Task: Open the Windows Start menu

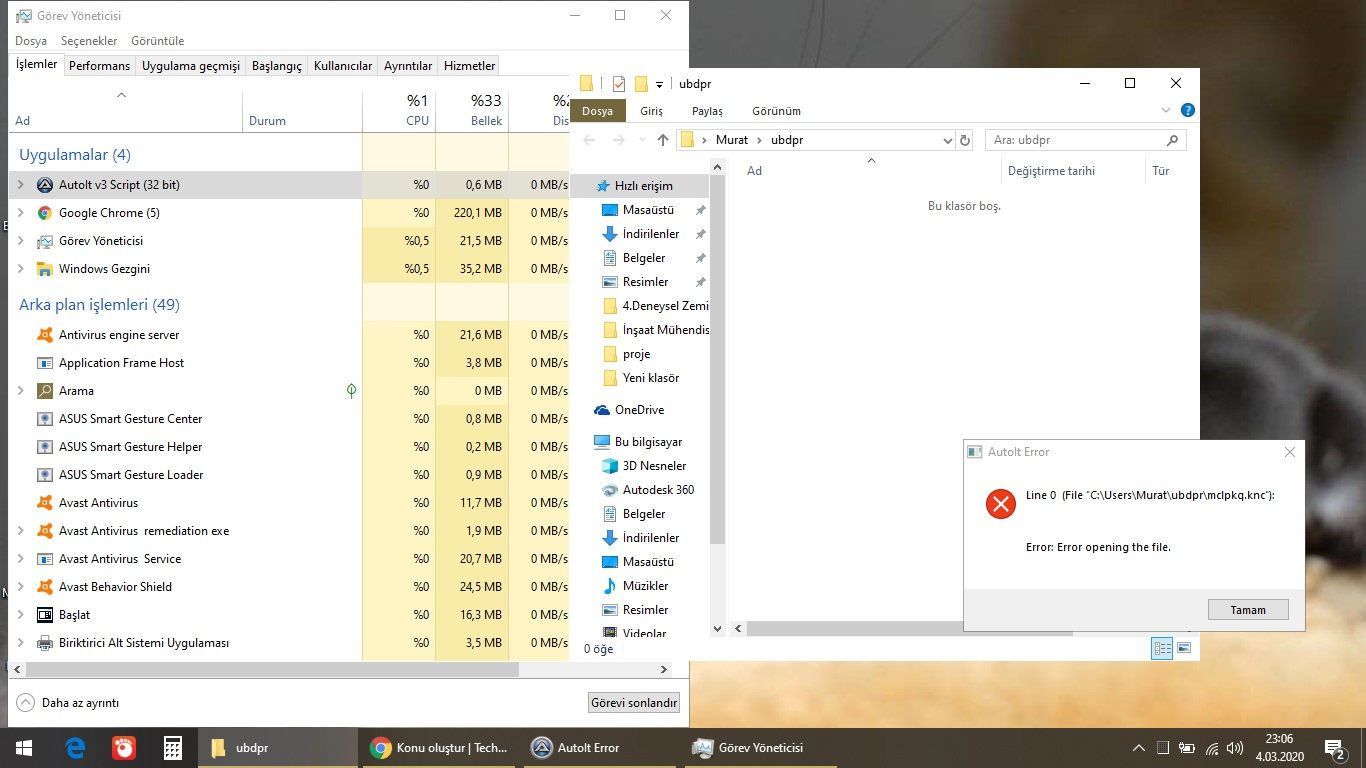Action: (x=23, y=748)
